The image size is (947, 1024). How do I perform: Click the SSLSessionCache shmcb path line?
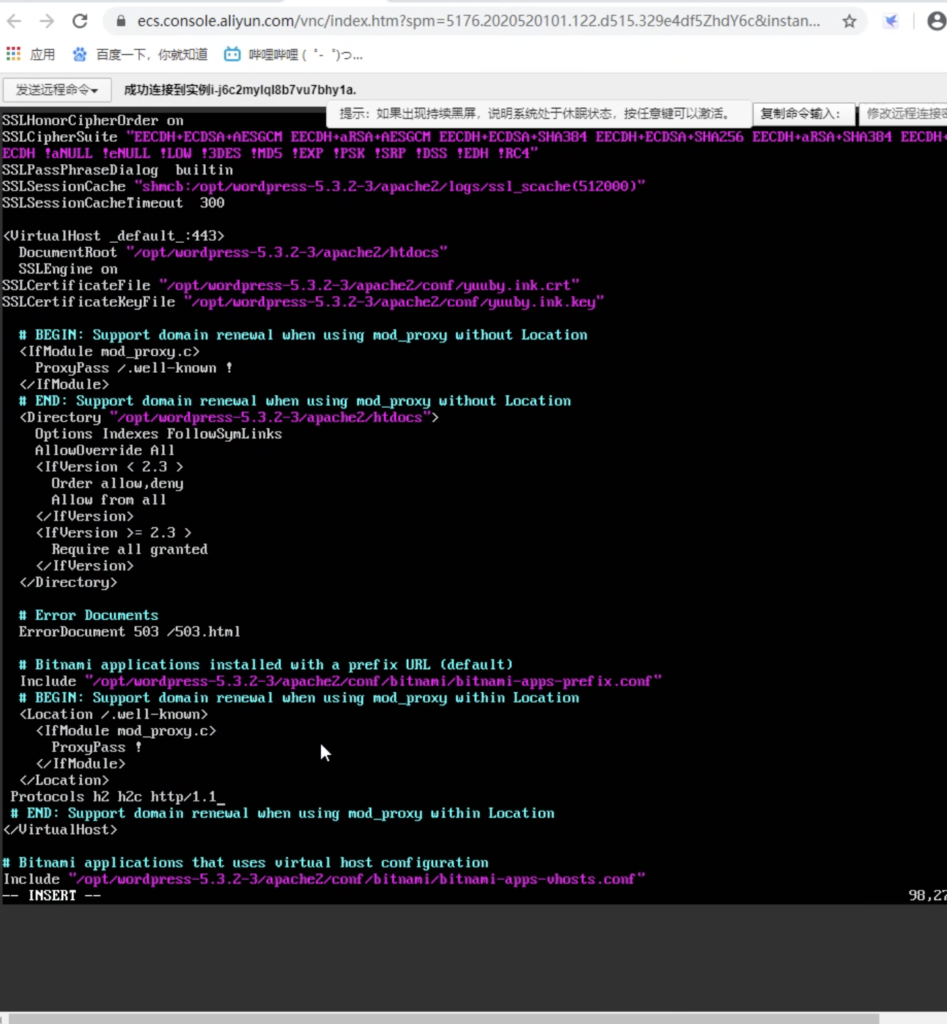coord(324,186)
